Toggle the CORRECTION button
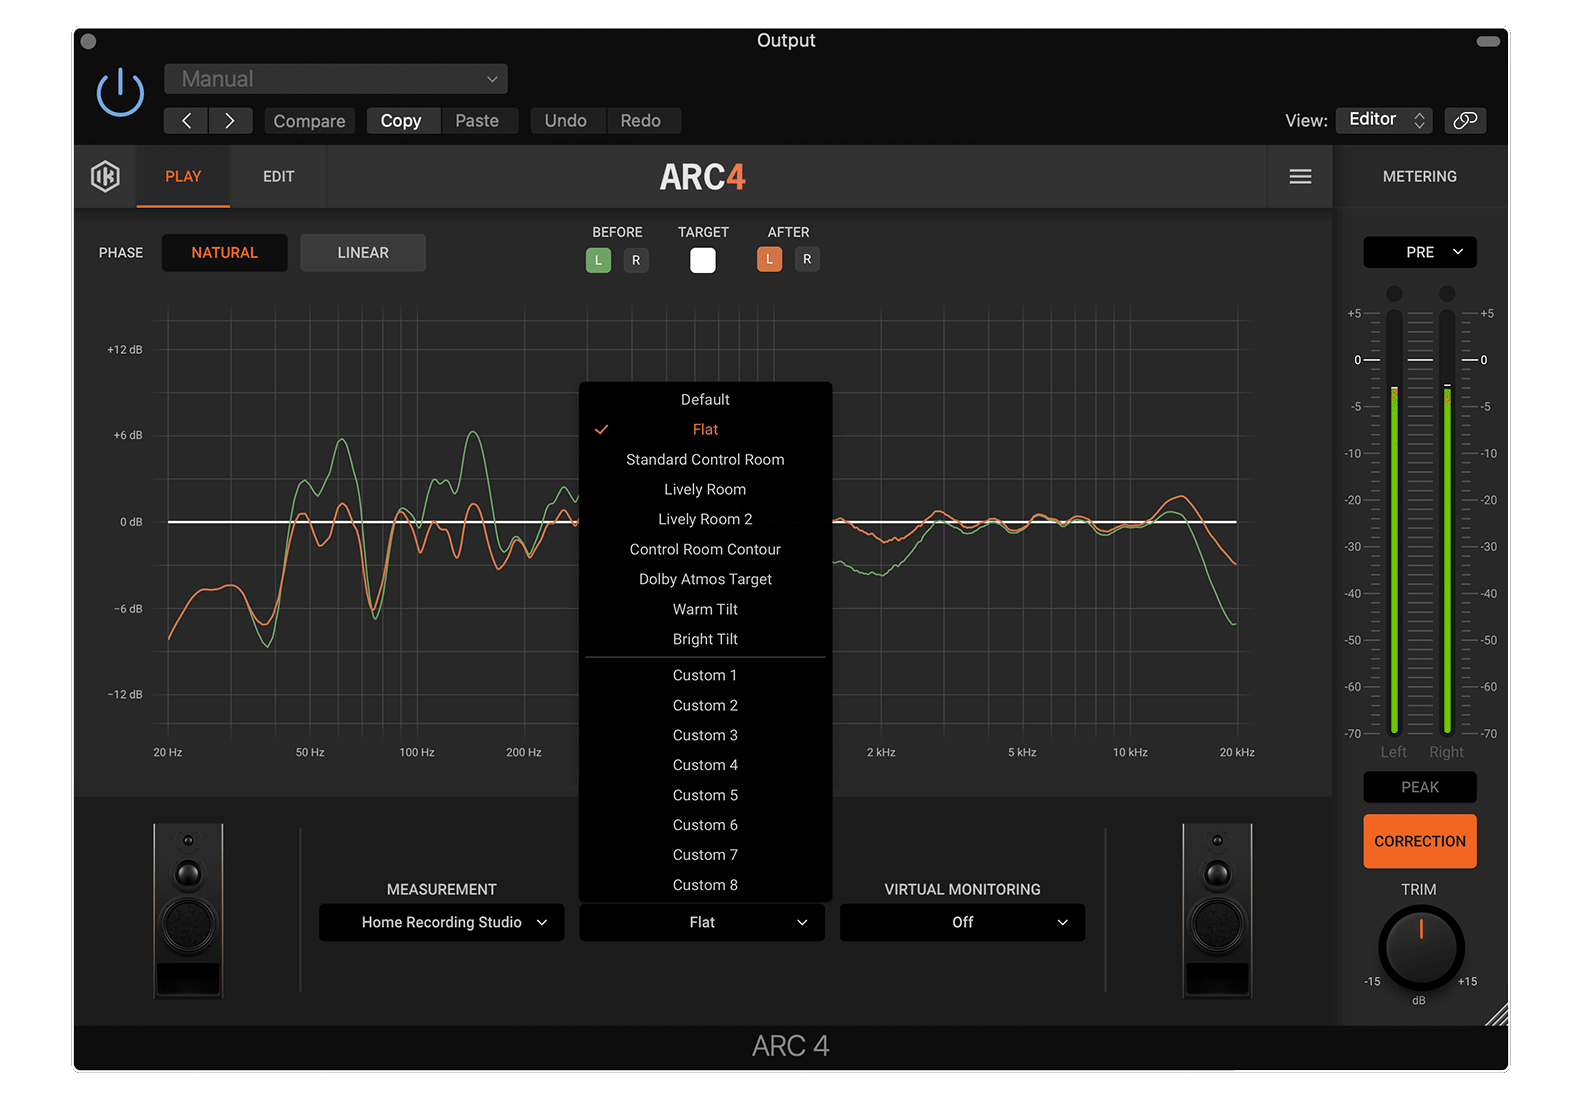The height and width of the screenshot is (1108, 1583). click(x=1419, y=841)
